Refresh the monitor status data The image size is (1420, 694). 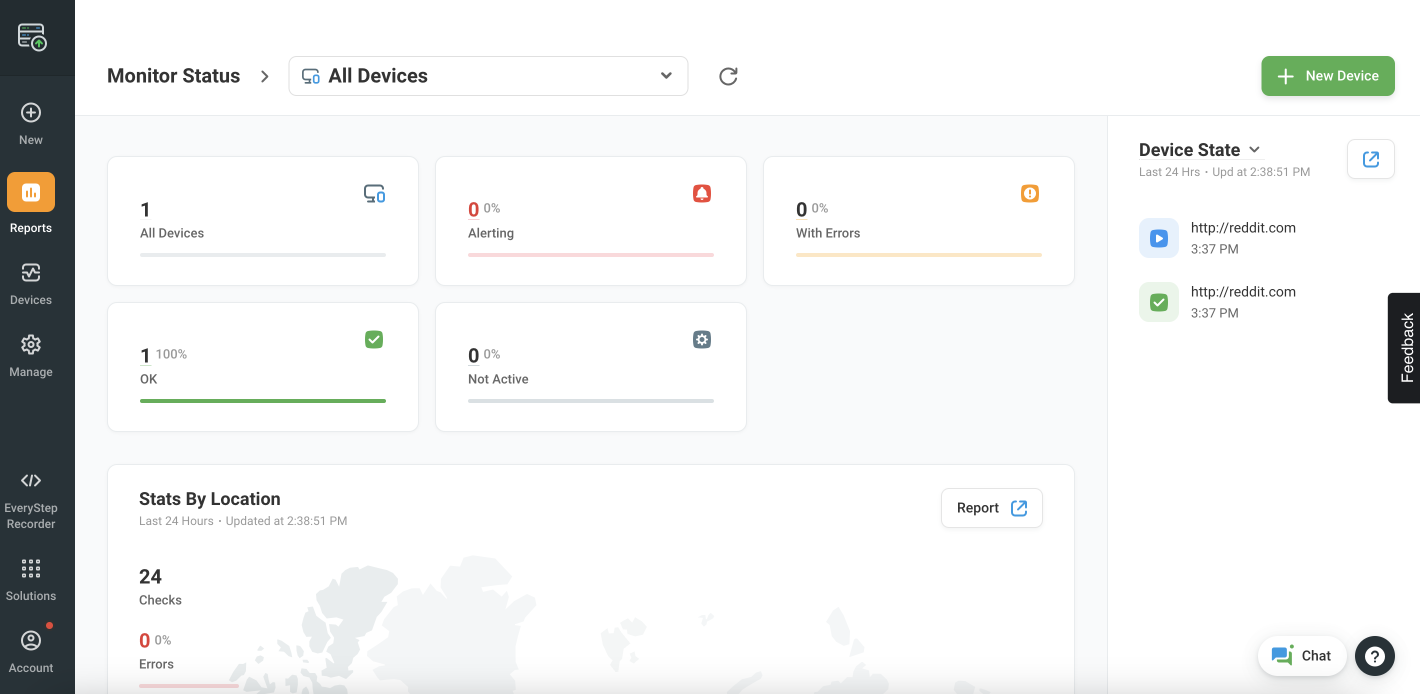coord(728,75)
